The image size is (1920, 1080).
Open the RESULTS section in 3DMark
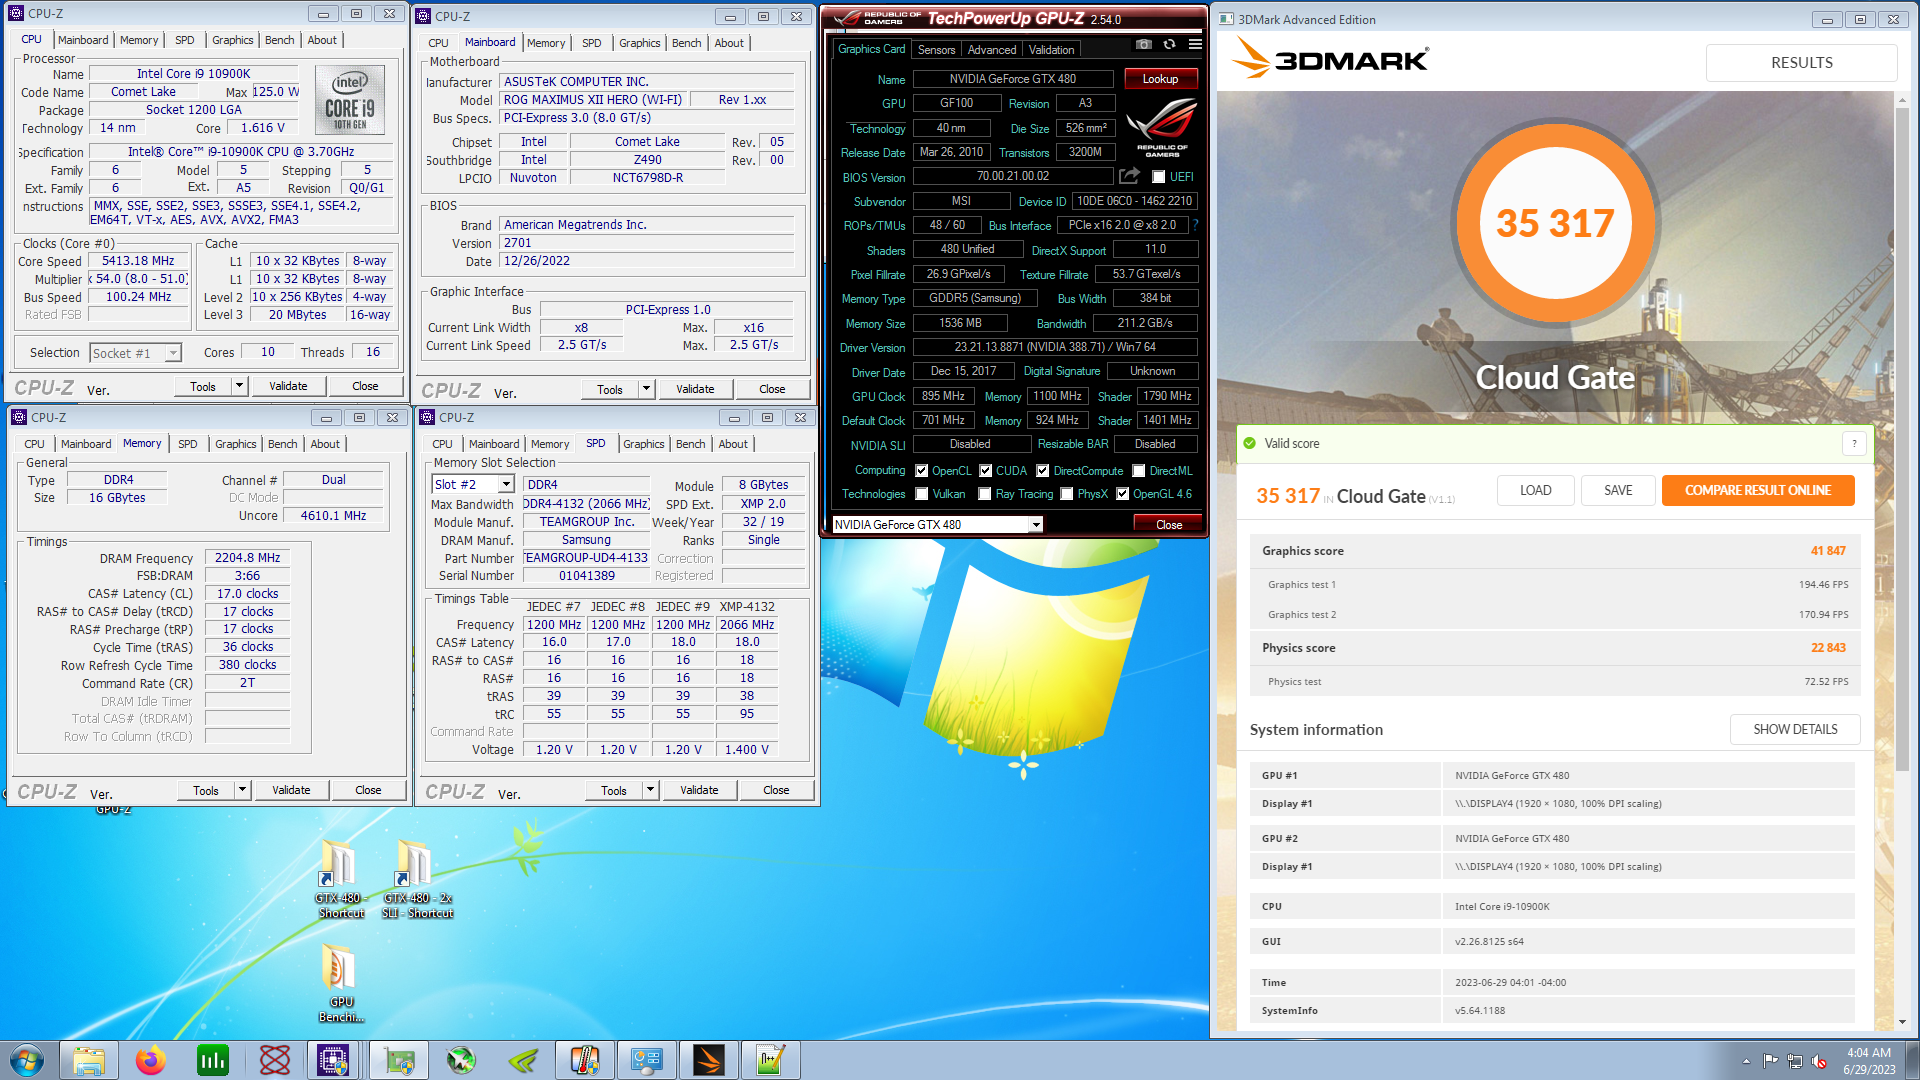[x=1801, y=62]
